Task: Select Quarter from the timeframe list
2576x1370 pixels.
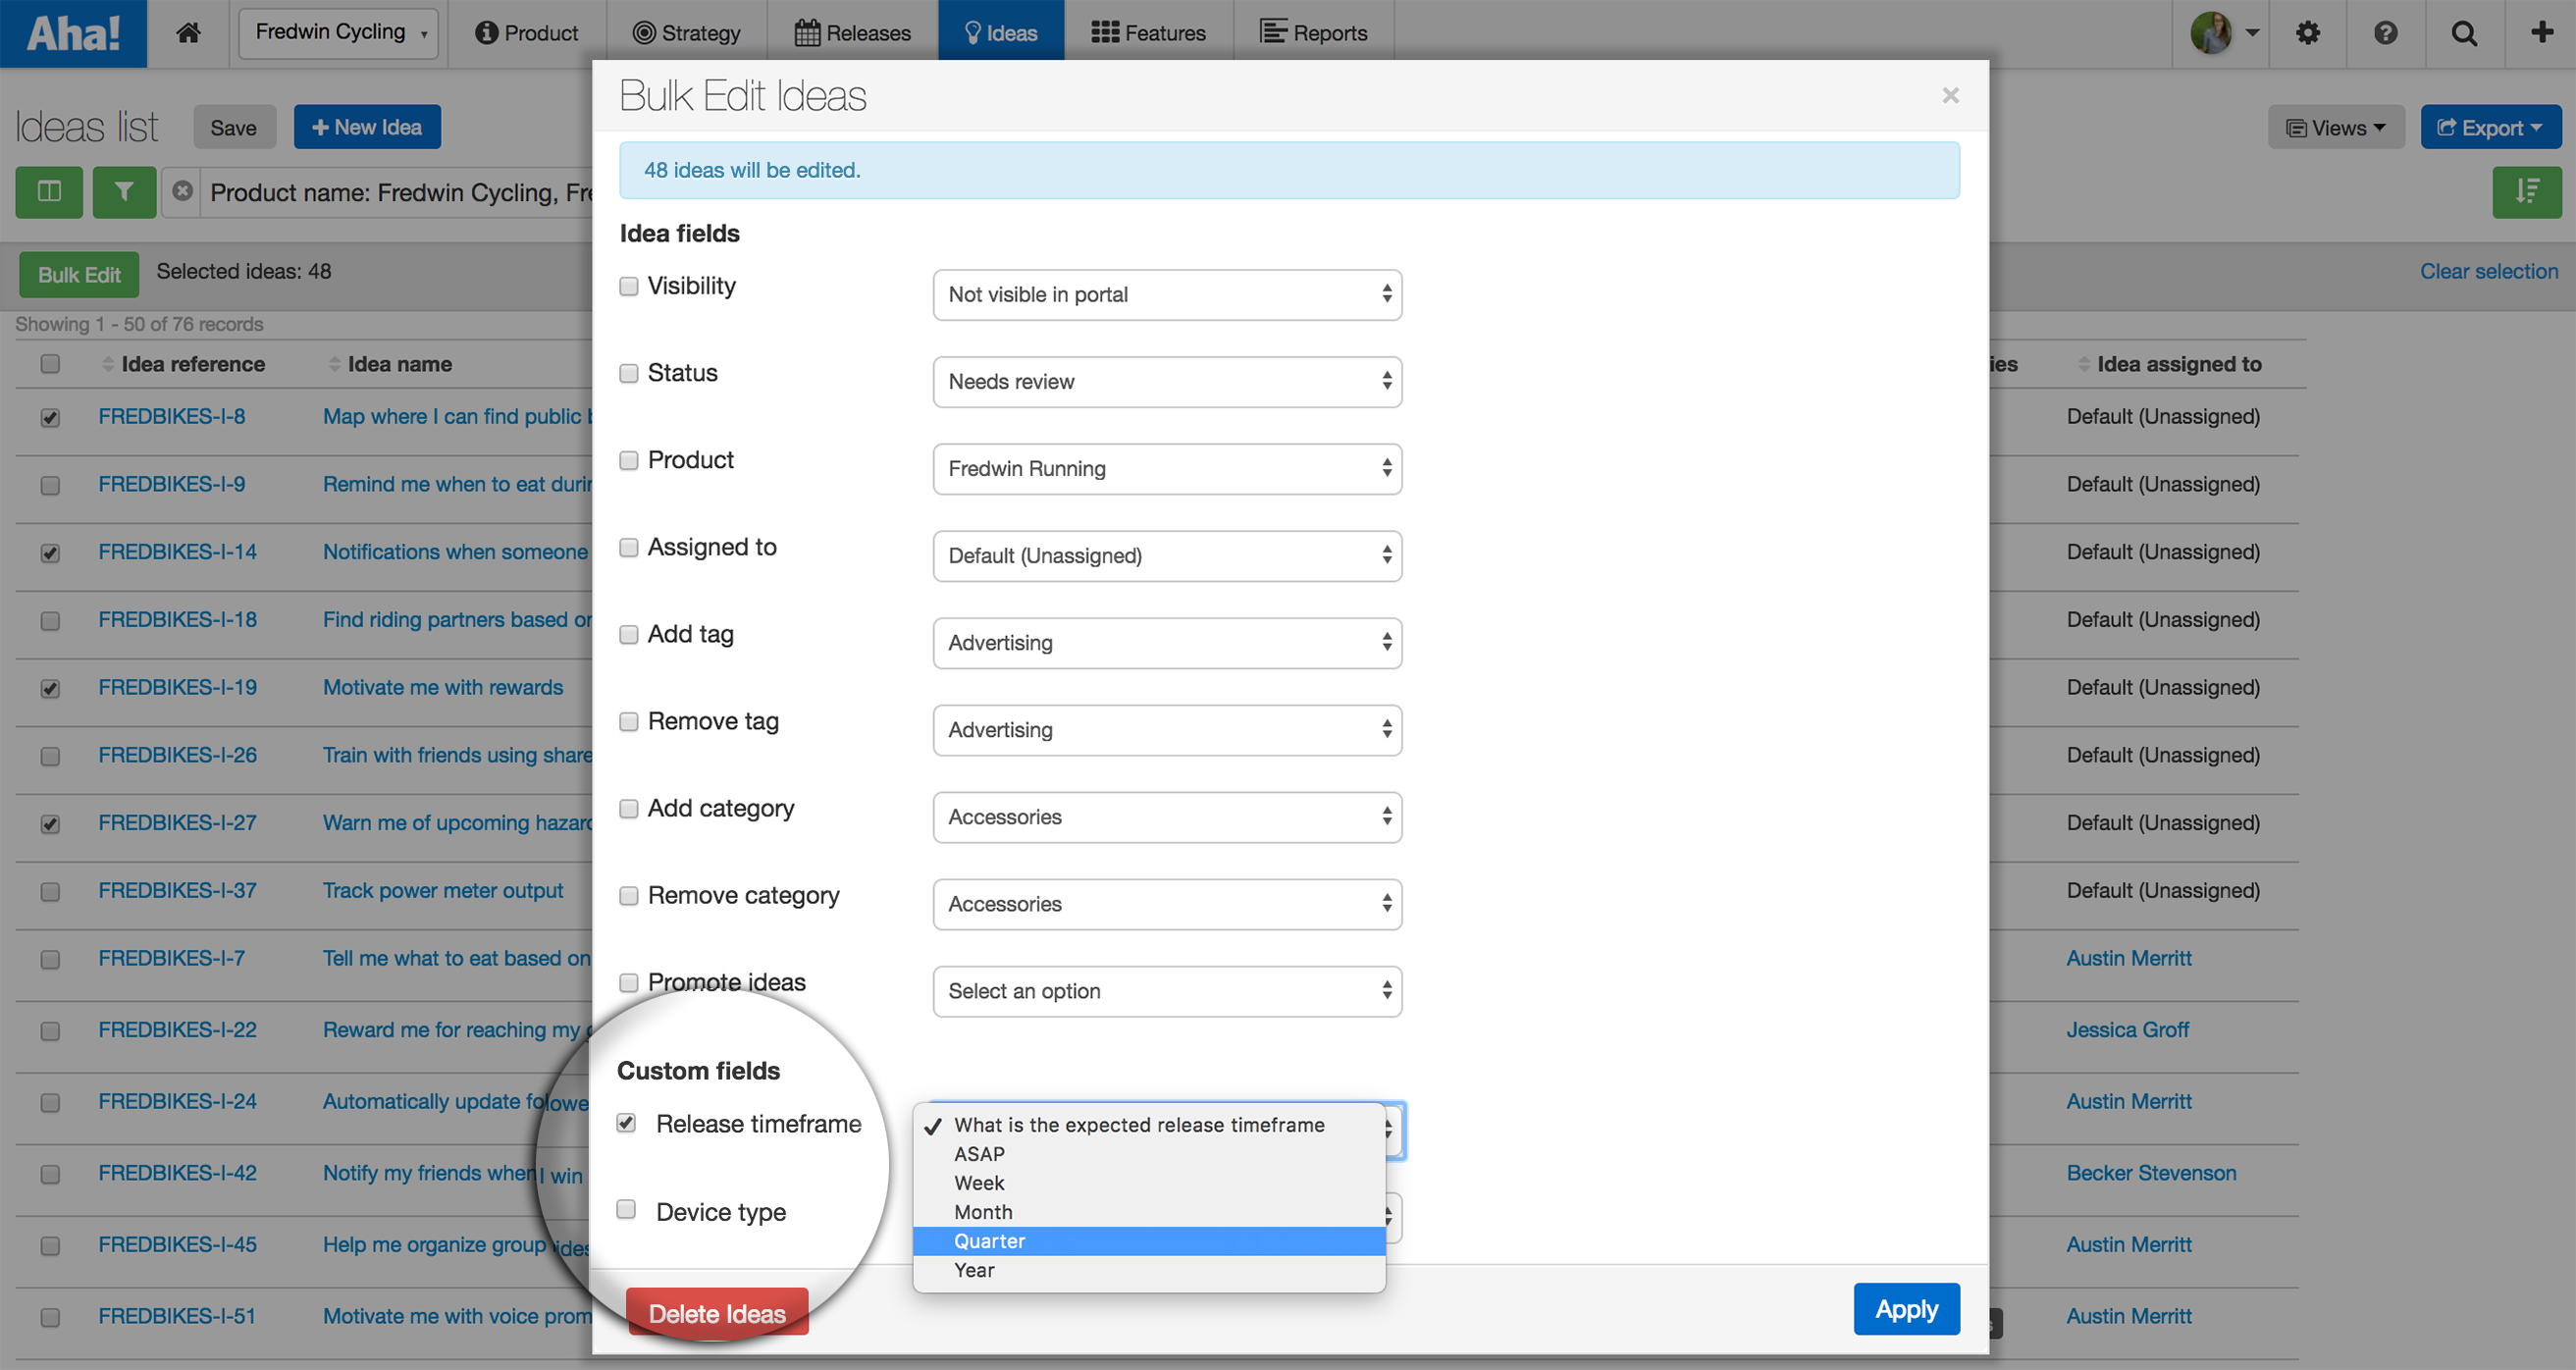Action: tap(989, 1241)
